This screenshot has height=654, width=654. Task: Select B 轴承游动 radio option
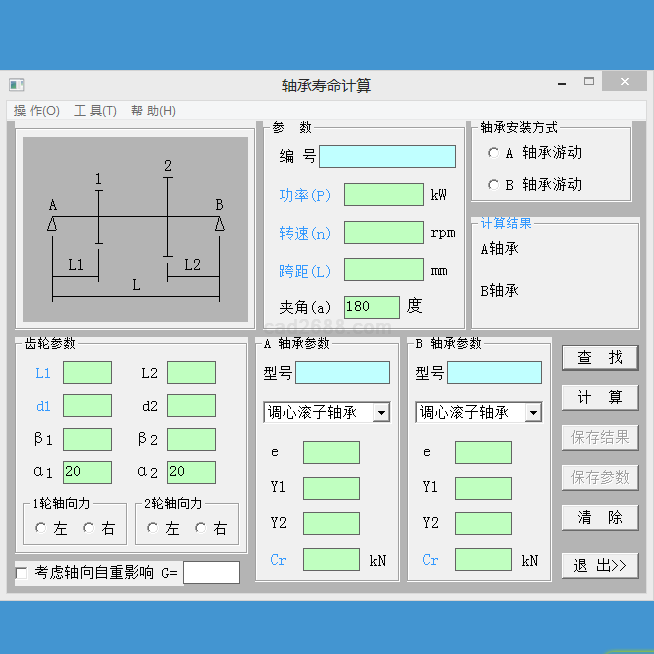click(x=494, y=185)
